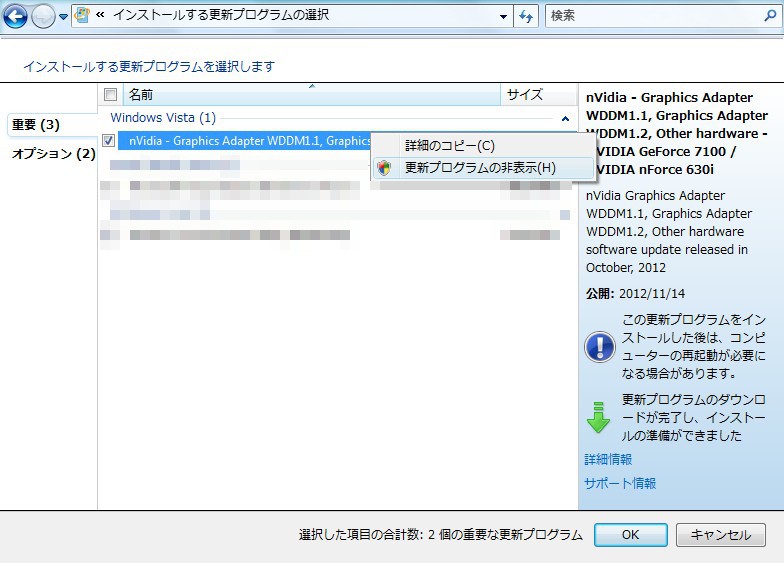Toggle the select-all checkbox in the header
The image size is (784, 563).
(110, 94)
